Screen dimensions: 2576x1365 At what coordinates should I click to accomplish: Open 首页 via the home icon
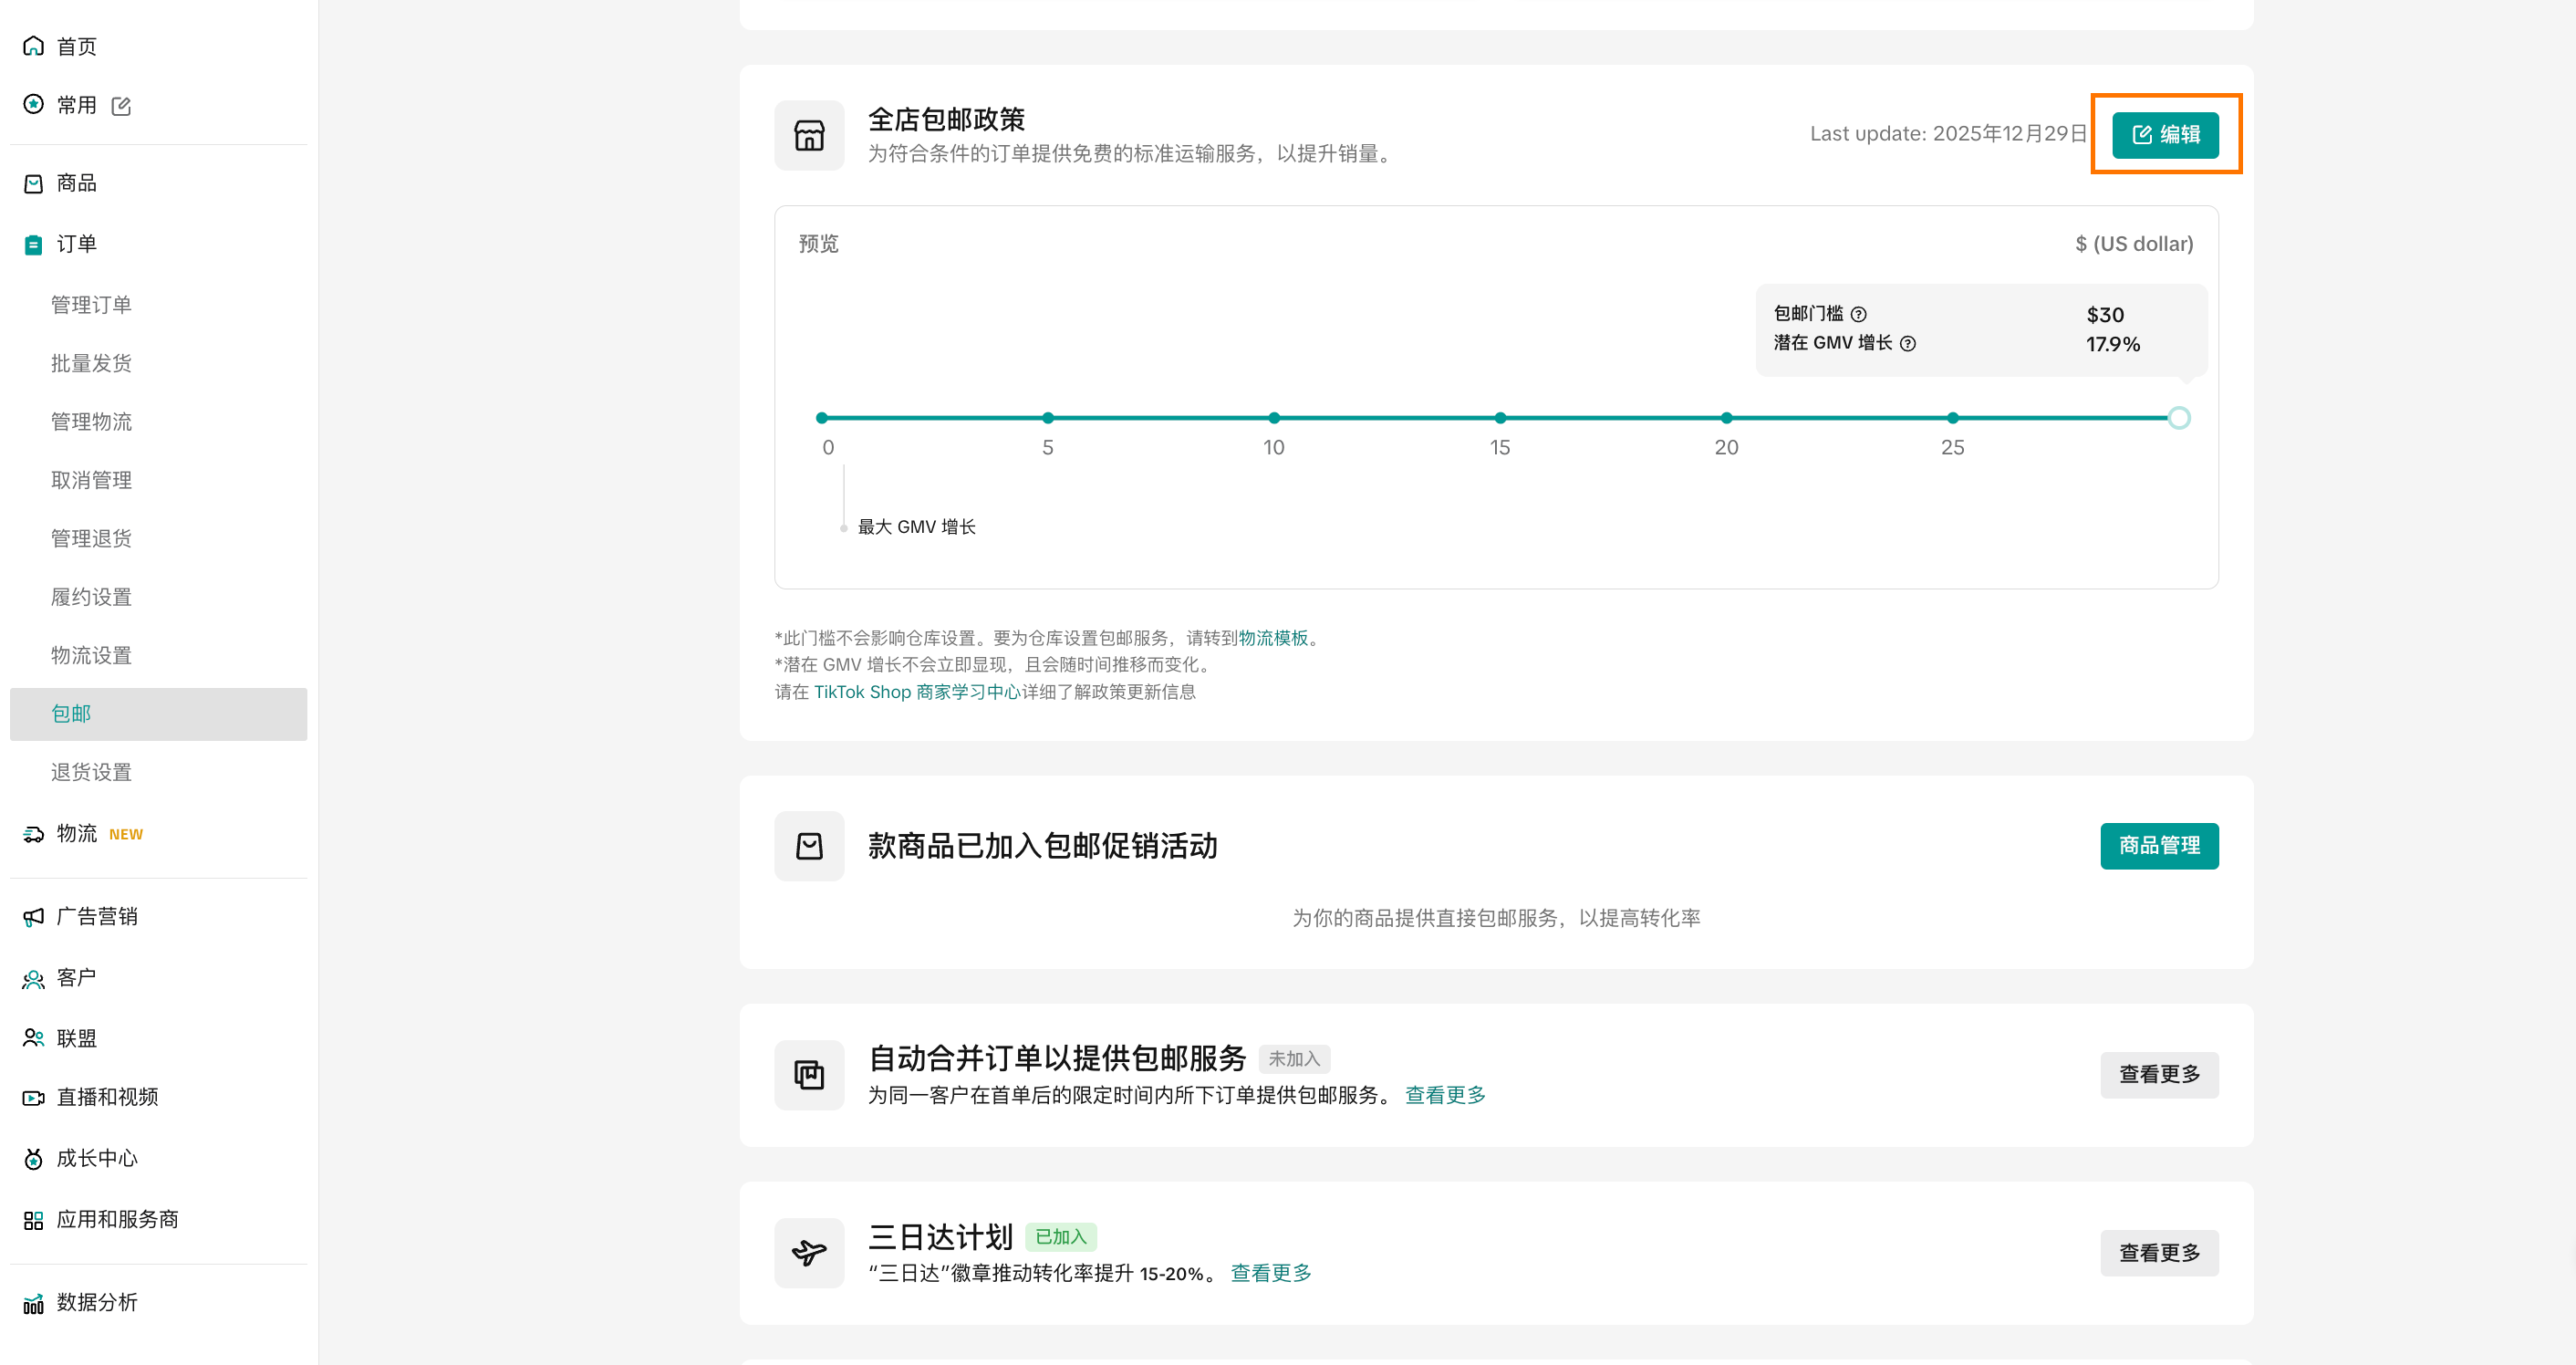point(34,46)
